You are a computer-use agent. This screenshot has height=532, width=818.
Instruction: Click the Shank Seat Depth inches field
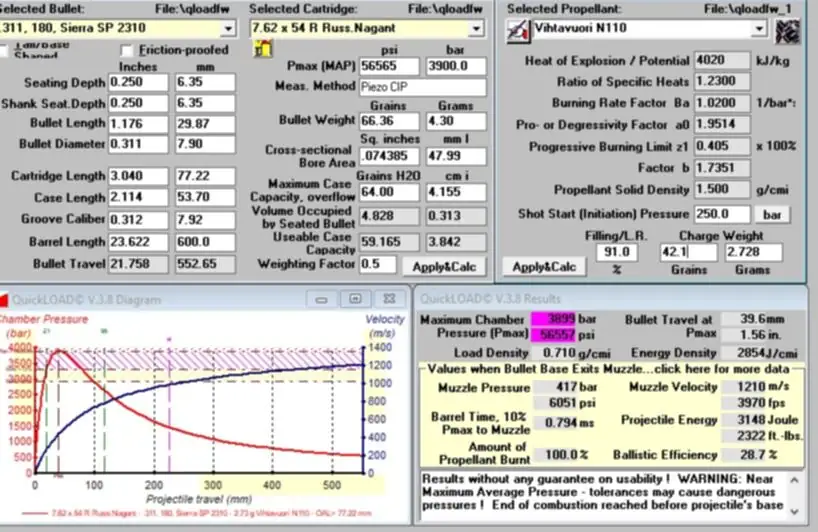pos(138,103)
